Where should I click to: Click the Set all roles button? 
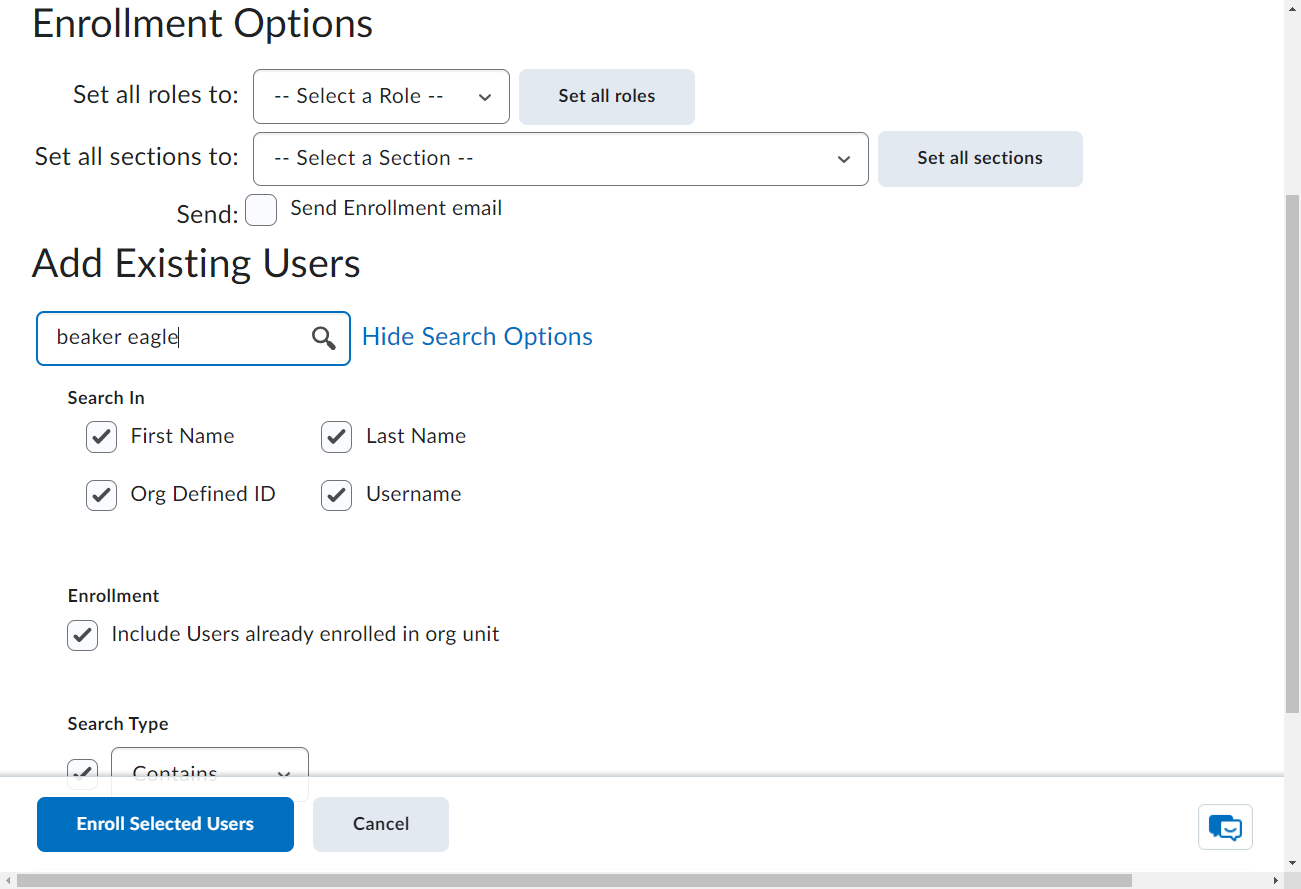(607, 96)
